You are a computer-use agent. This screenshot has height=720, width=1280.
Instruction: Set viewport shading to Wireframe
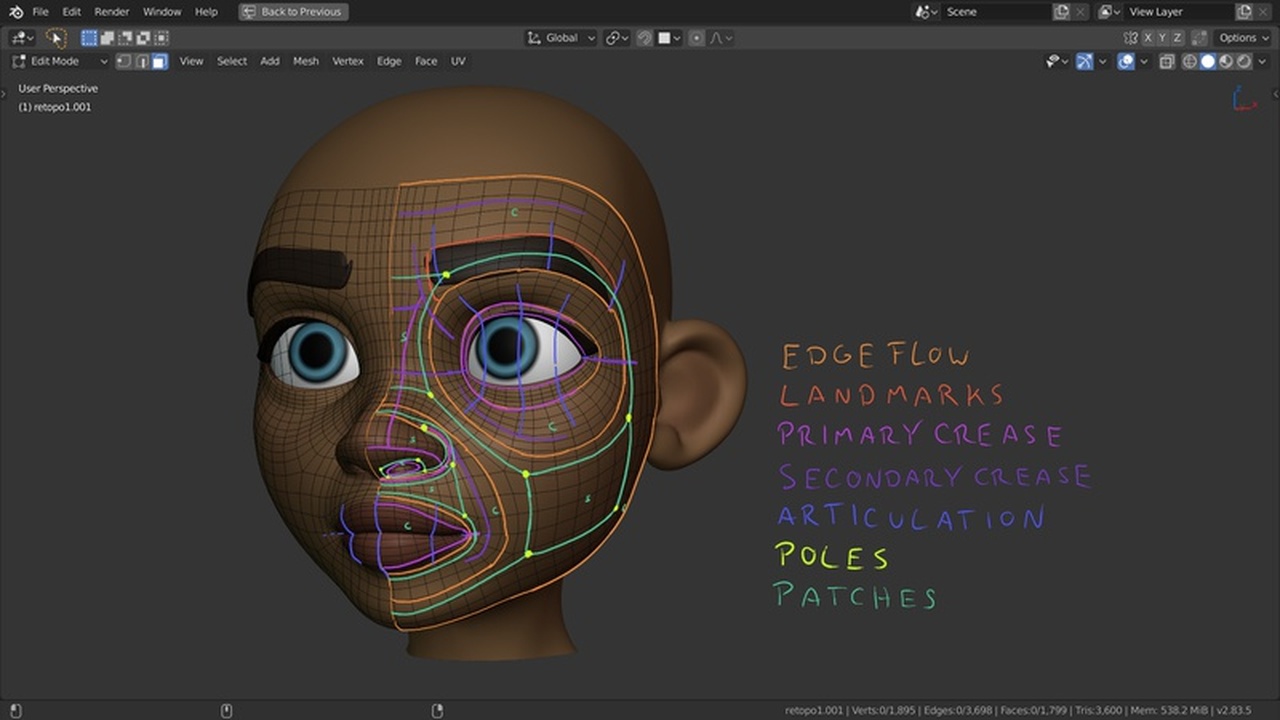pos(1189,61)
